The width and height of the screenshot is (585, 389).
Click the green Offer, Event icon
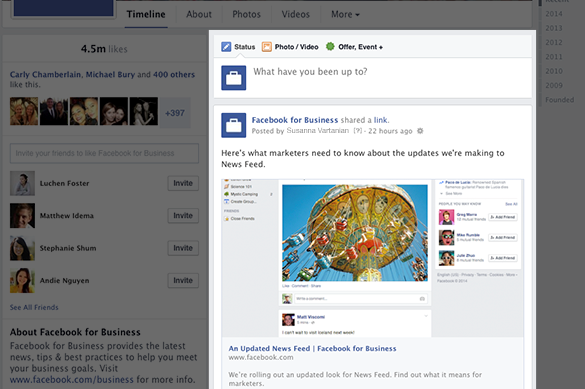330,47
